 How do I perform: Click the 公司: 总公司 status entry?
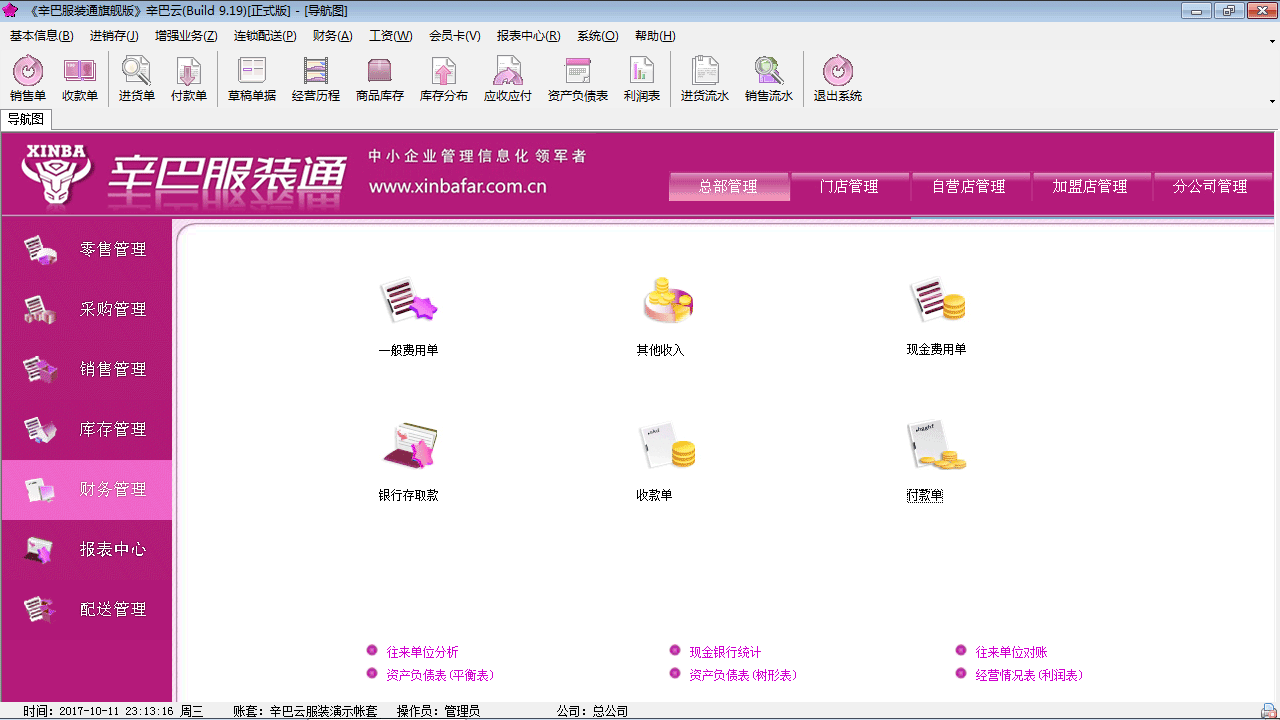[x=592, y=711]
